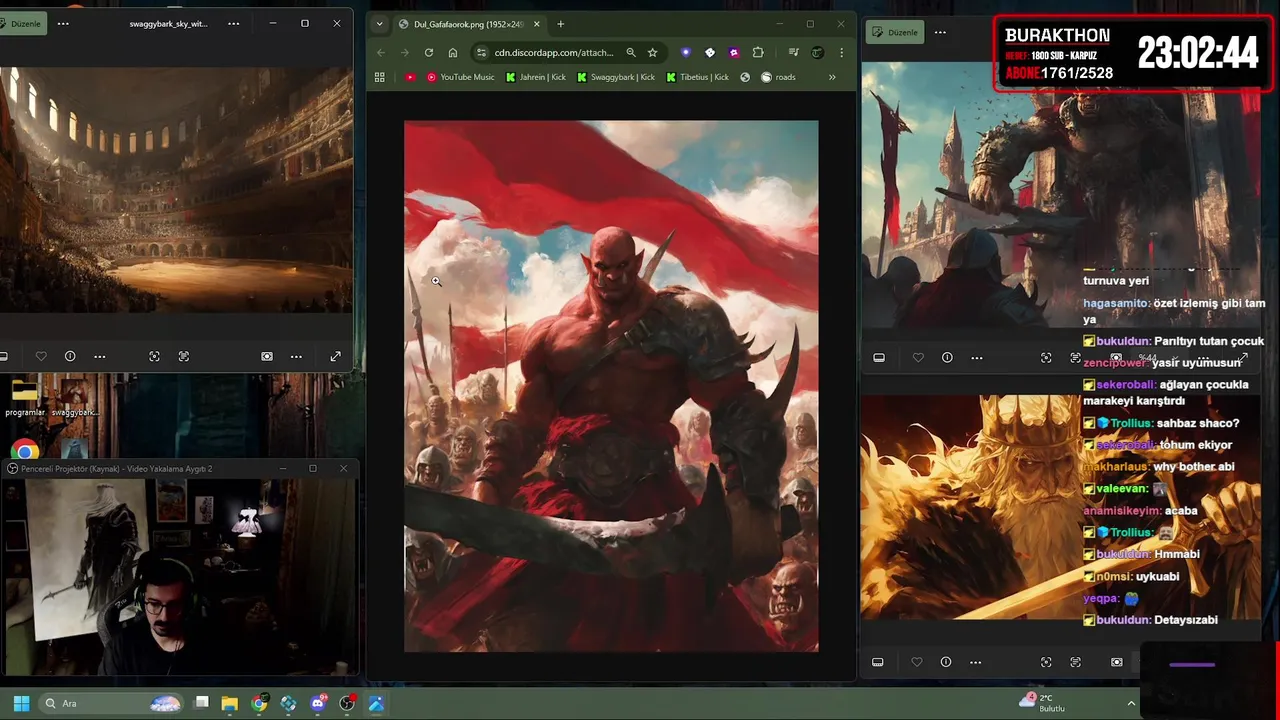Open the Photos app in the taskbar
Screen dimensions: 1280x720
tap(376, 703)
